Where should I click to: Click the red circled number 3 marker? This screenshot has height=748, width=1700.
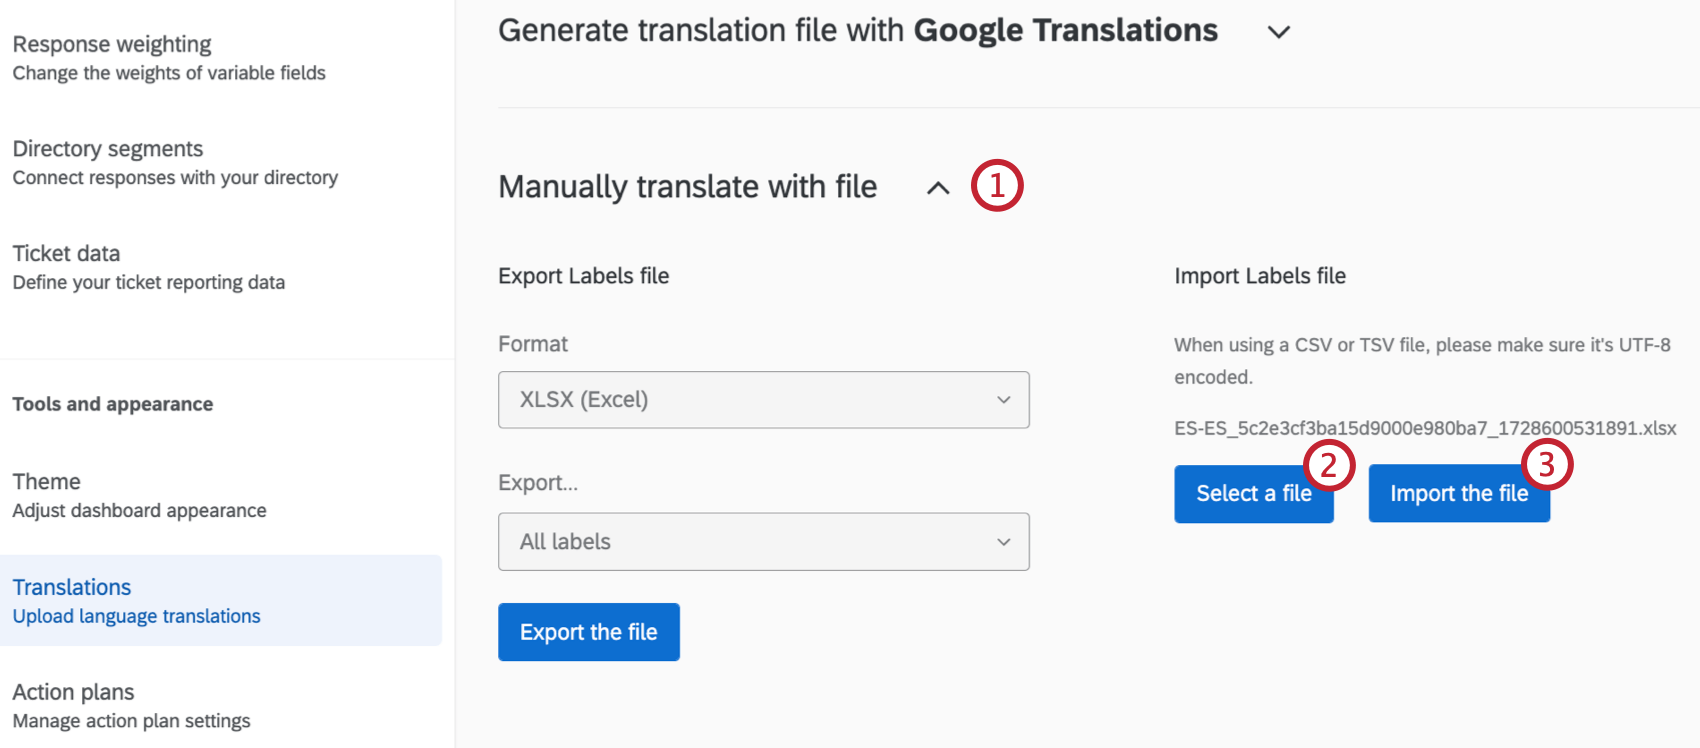pos(1547,465)
